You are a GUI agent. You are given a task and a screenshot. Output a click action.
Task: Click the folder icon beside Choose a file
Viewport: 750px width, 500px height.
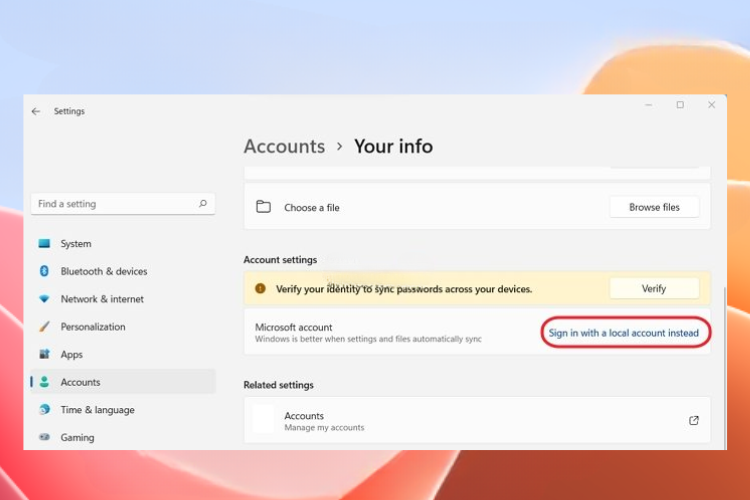click(263, 207)
